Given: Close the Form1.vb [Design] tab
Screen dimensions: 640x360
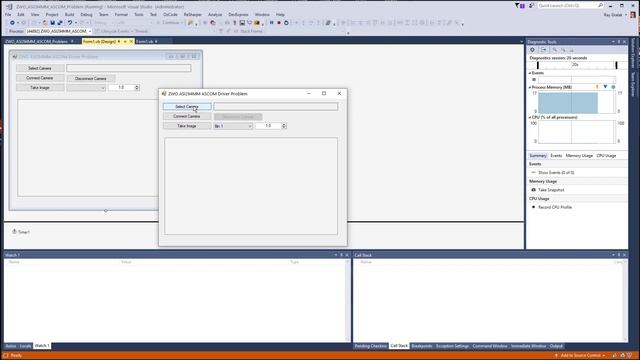Looking at the screenshot, I should pyautogui.click(x=131, y=41).
